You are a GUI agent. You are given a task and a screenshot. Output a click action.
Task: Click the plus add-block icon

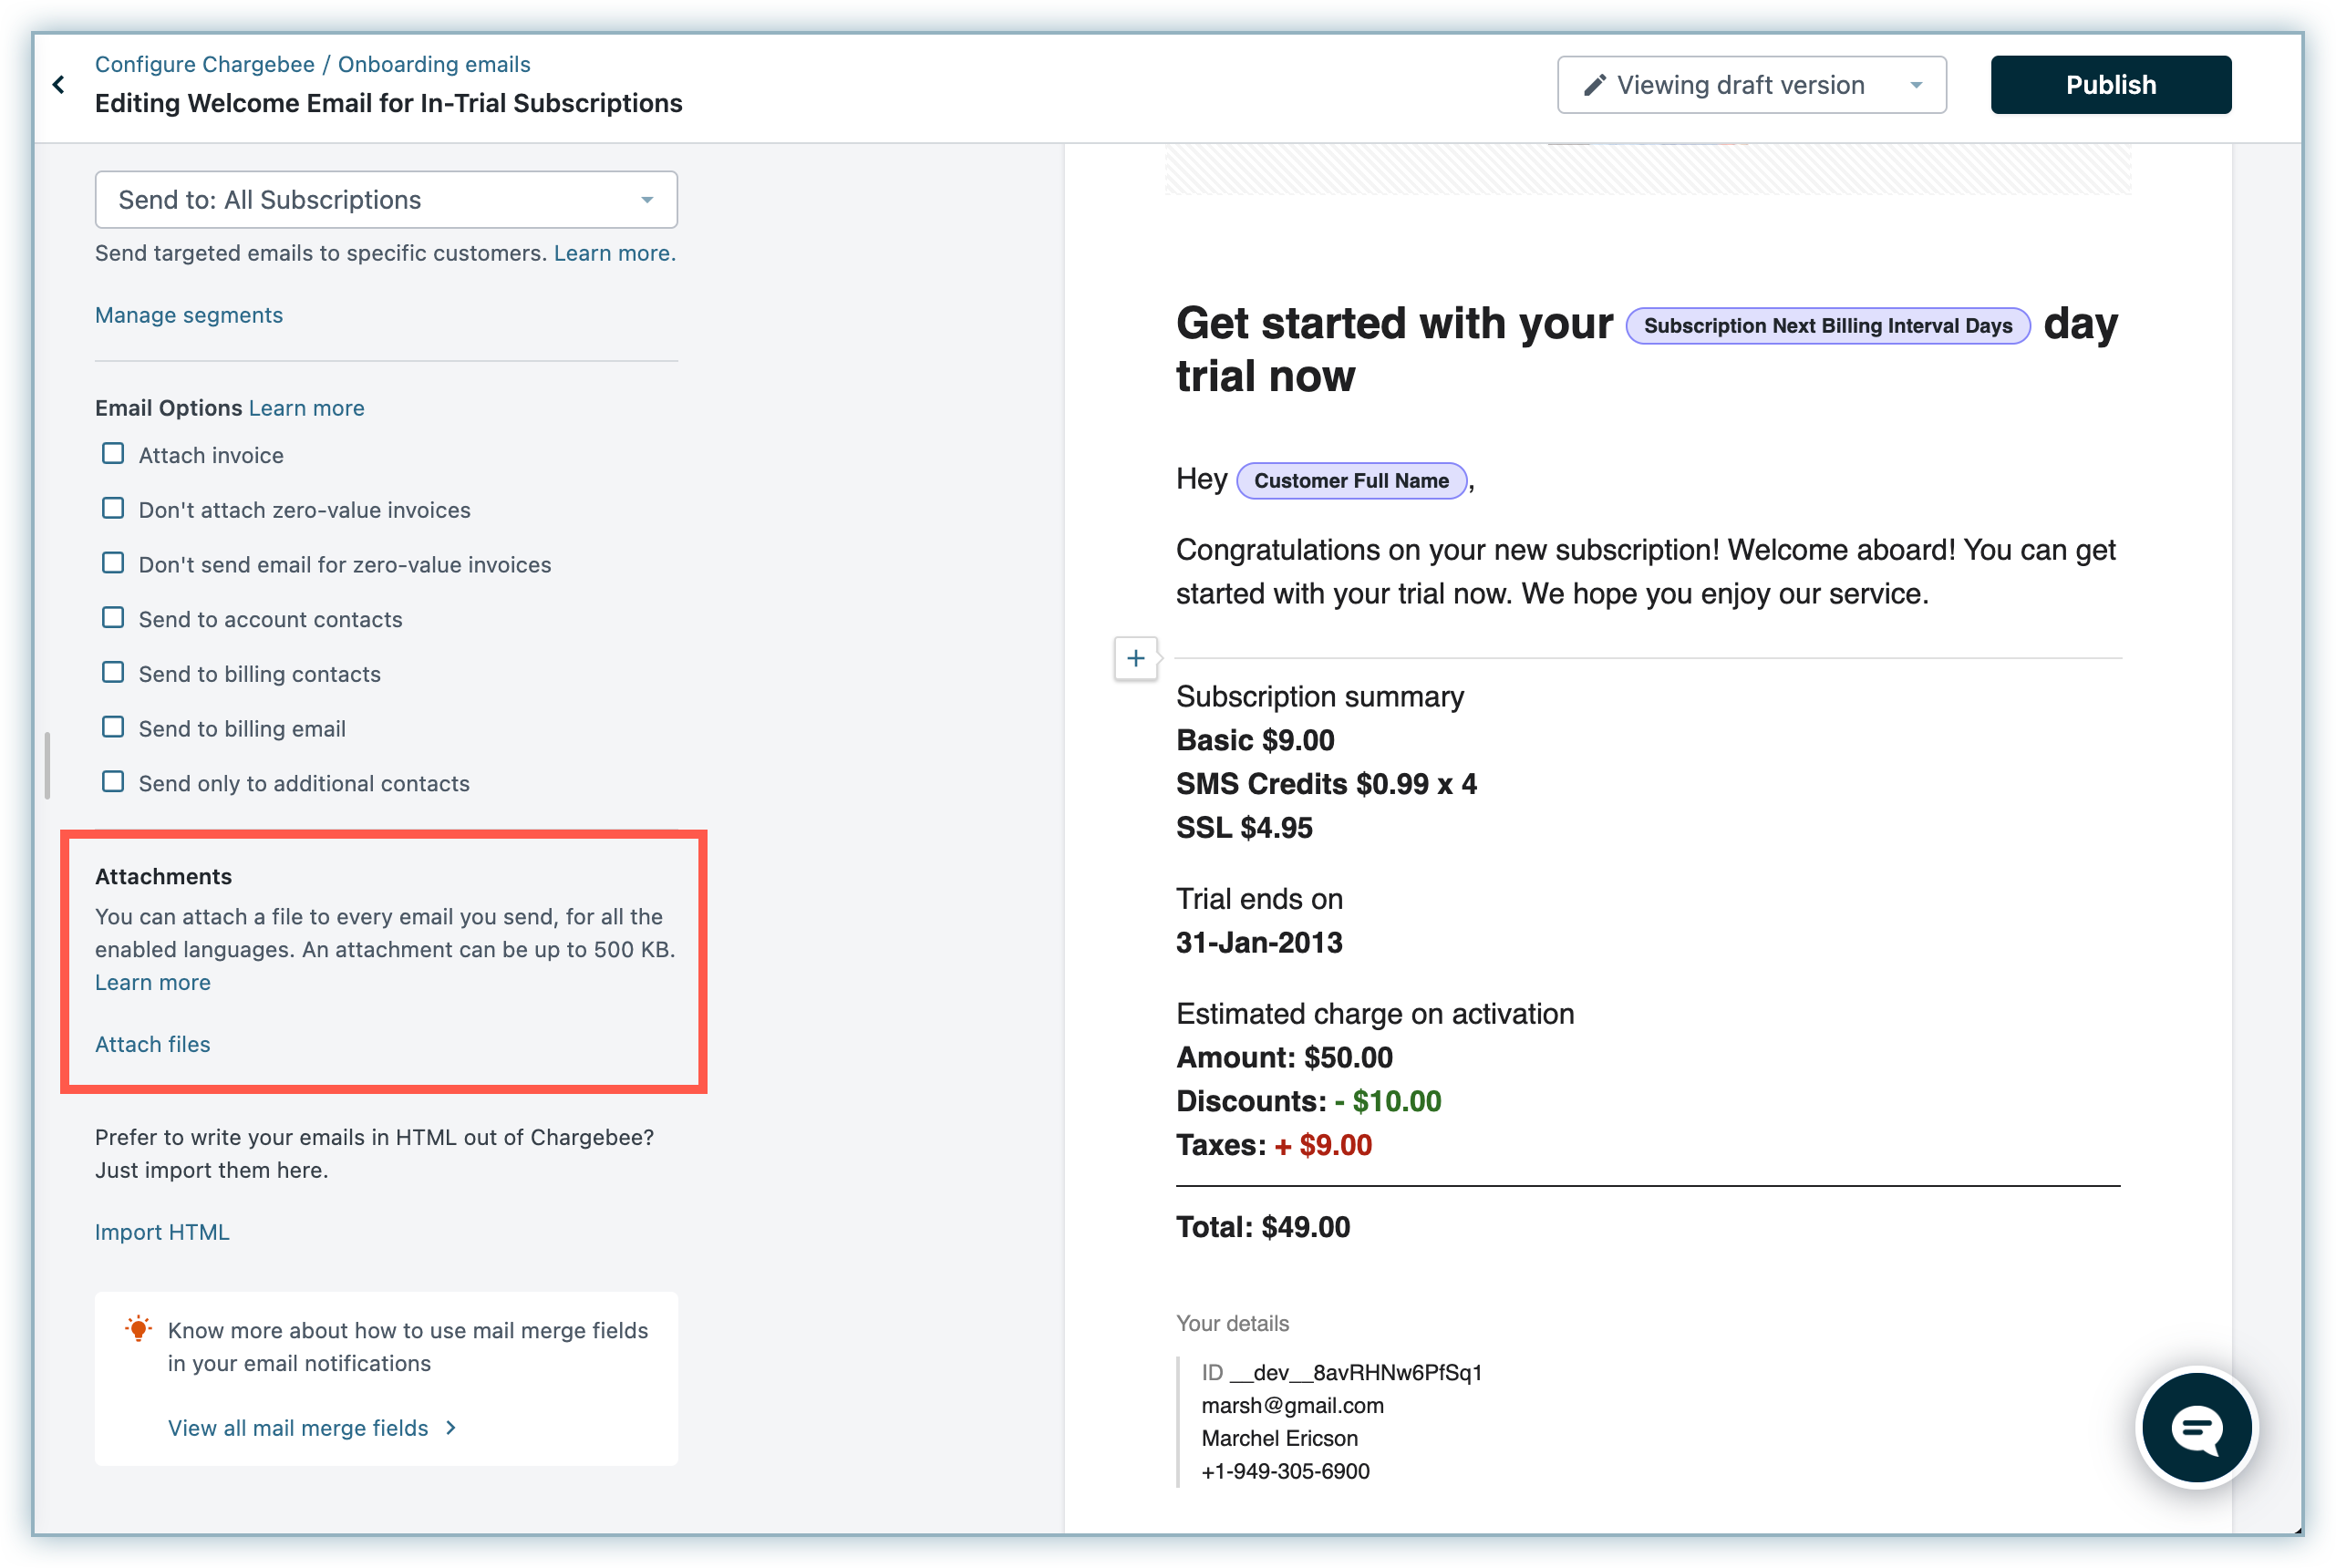pos(1135,658)
